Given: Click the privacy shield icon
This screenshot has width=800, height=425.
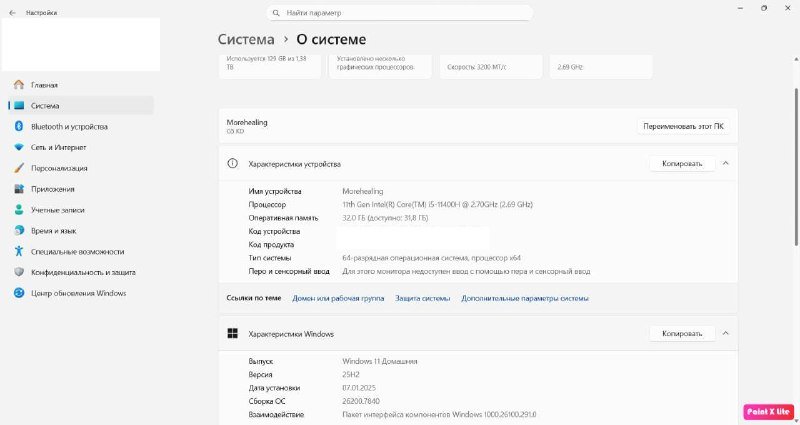Looking at the screenshot, I should 19,272.
